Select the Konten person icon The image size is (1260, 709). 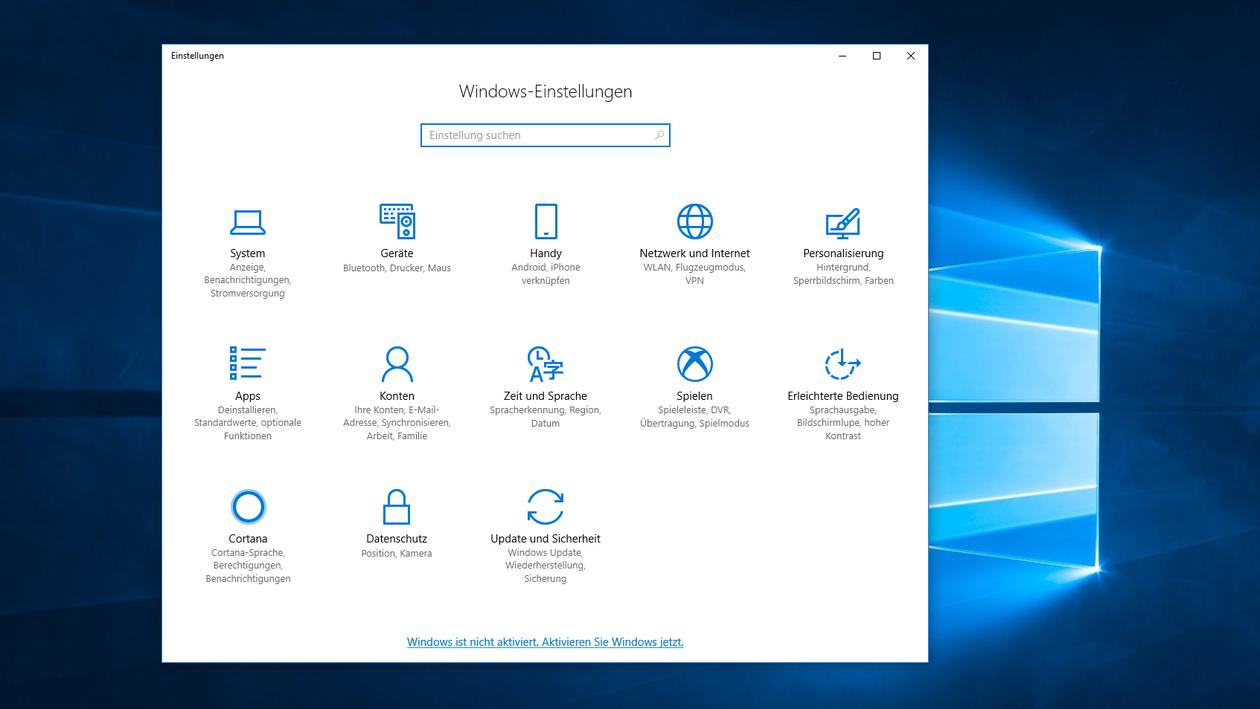click(x=397, y=364)
